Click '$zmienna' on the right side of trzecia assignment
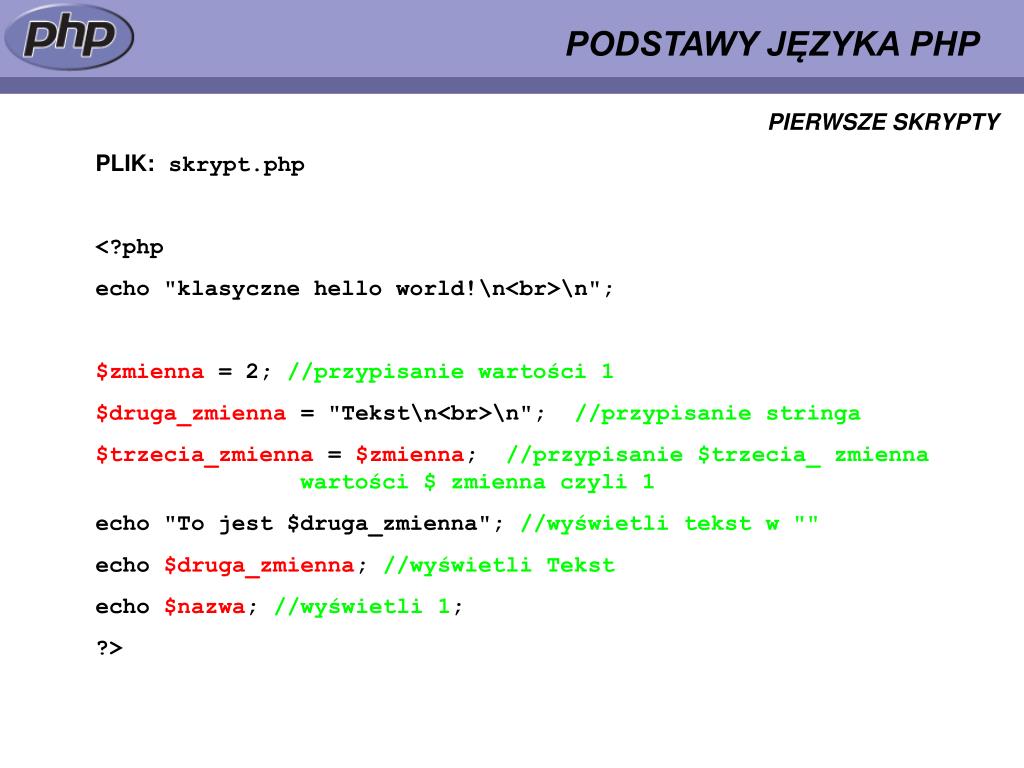The width and height of the screenshot is (1024, 768). click(409, 455)
